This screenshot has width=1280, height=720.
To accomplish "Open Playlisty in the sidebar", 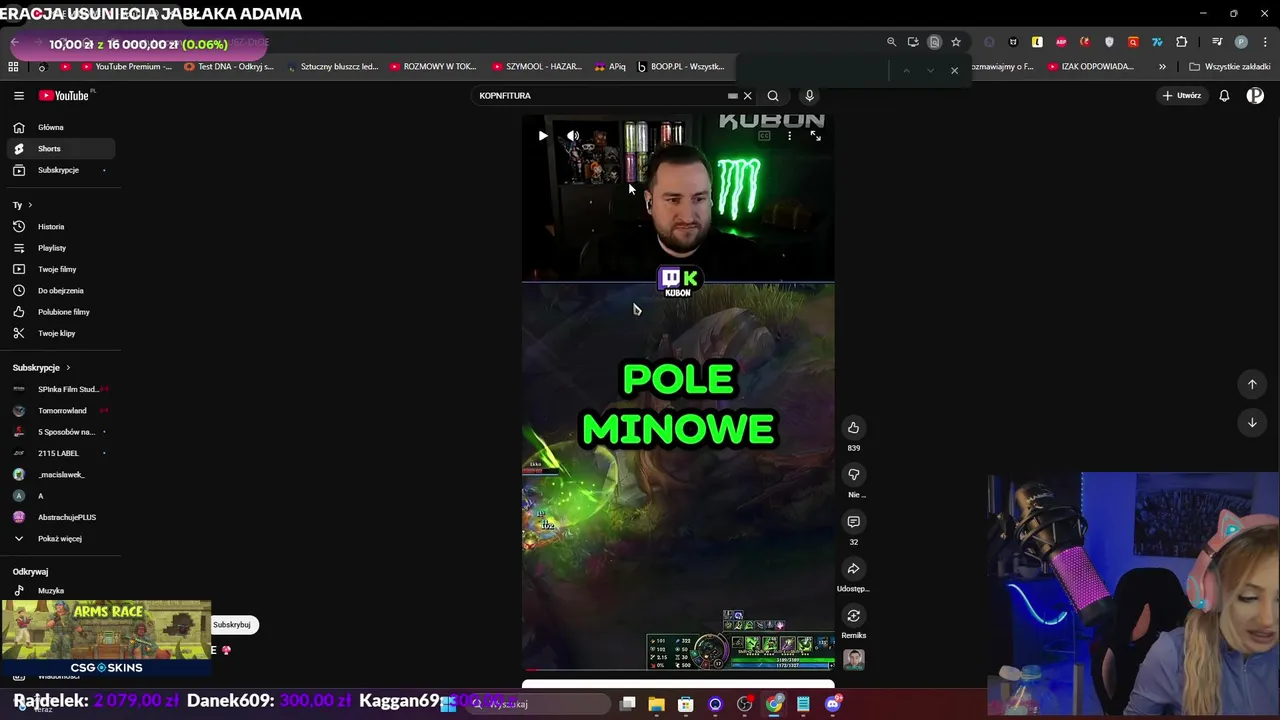I will tap(61, 248).
